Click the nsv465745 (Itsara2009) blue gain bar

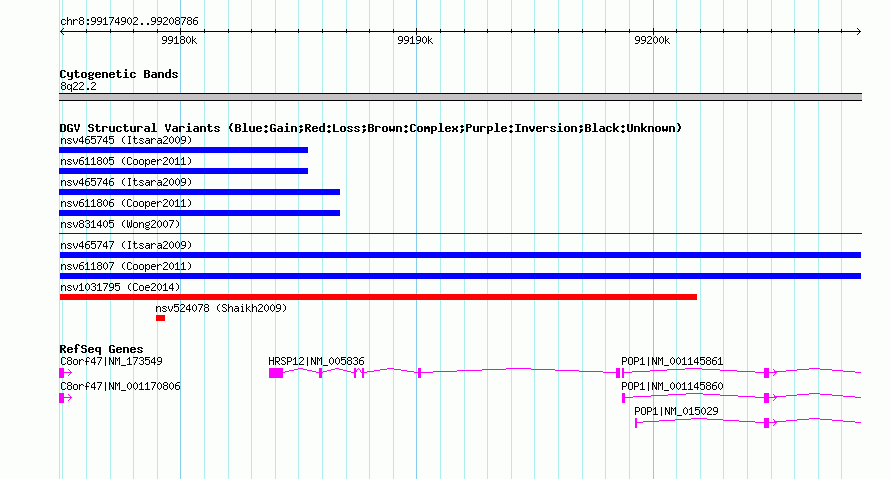183,150
